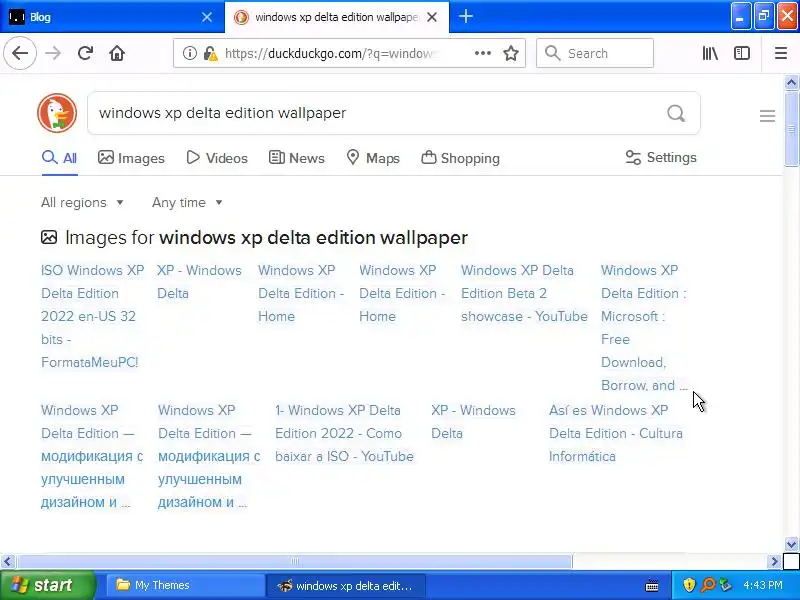The height and width of the screenshot is (600, 800).
Task: Switch to Maps results
Action: tap(373, 158)
